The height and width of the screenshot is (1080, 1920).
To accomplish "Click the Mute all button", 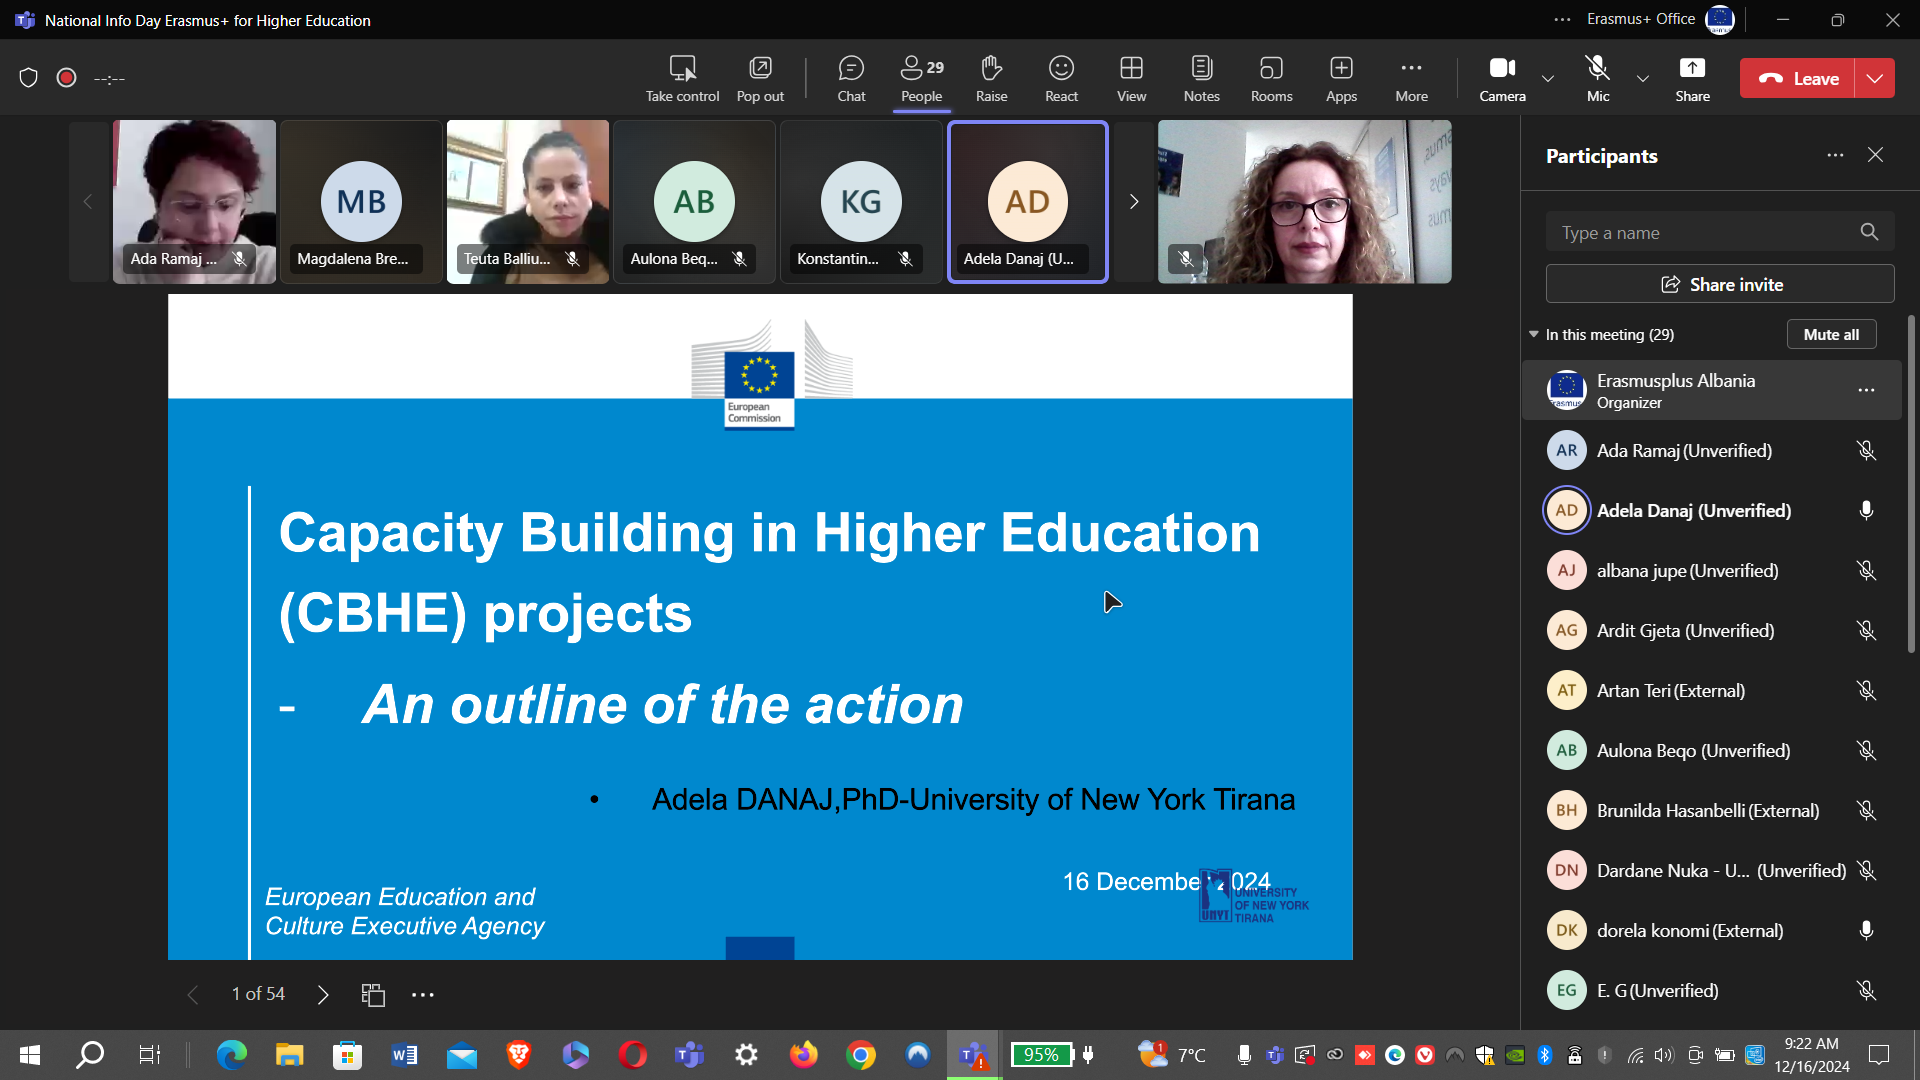I will pos(1831,334).
